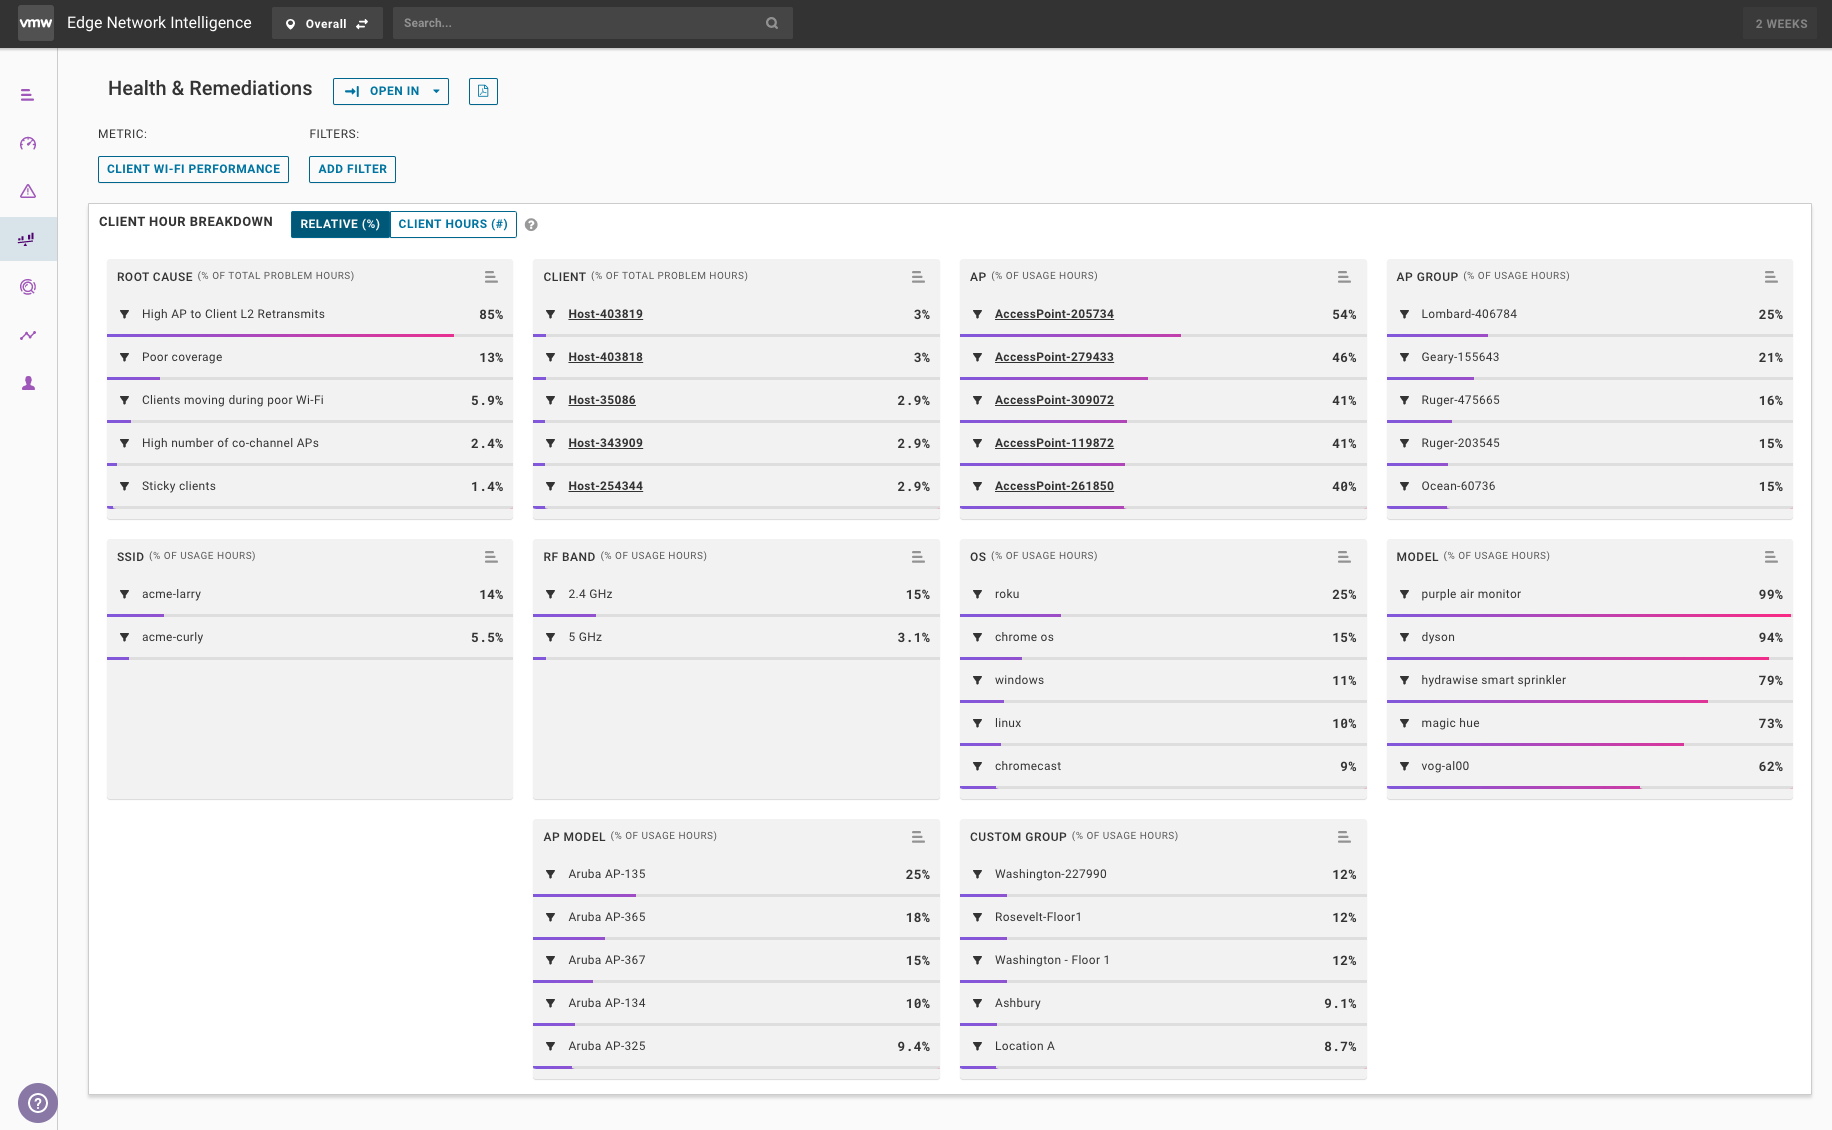
Task: Open the Host-254344 client link
Action: tap(605, 486)
